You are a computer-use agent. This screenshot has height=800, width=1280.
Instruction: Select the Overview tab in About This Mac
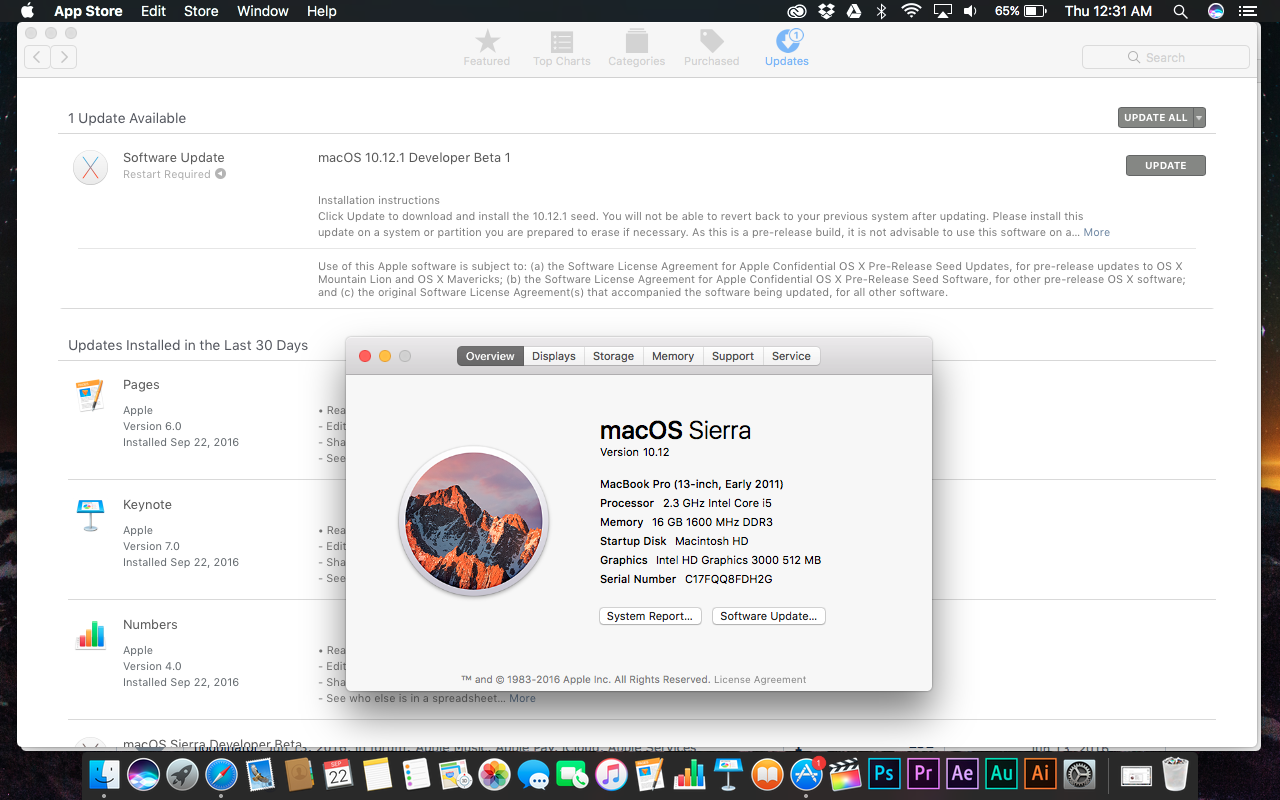click(490, 356)
